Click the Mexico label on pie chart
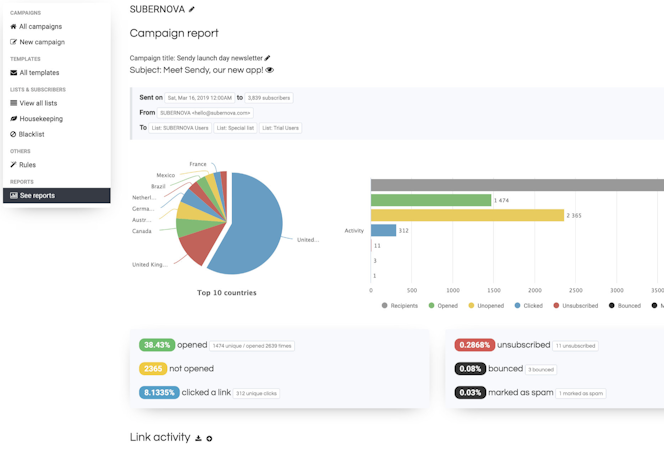Viewport: 664px width, 450px height. [x=166, y=175]
